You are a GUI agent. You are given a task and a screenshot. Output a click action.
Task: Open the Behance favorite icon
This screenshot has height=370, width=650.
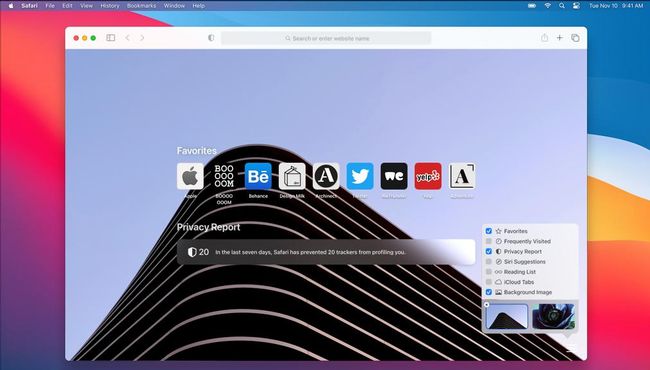click(258, 176)
